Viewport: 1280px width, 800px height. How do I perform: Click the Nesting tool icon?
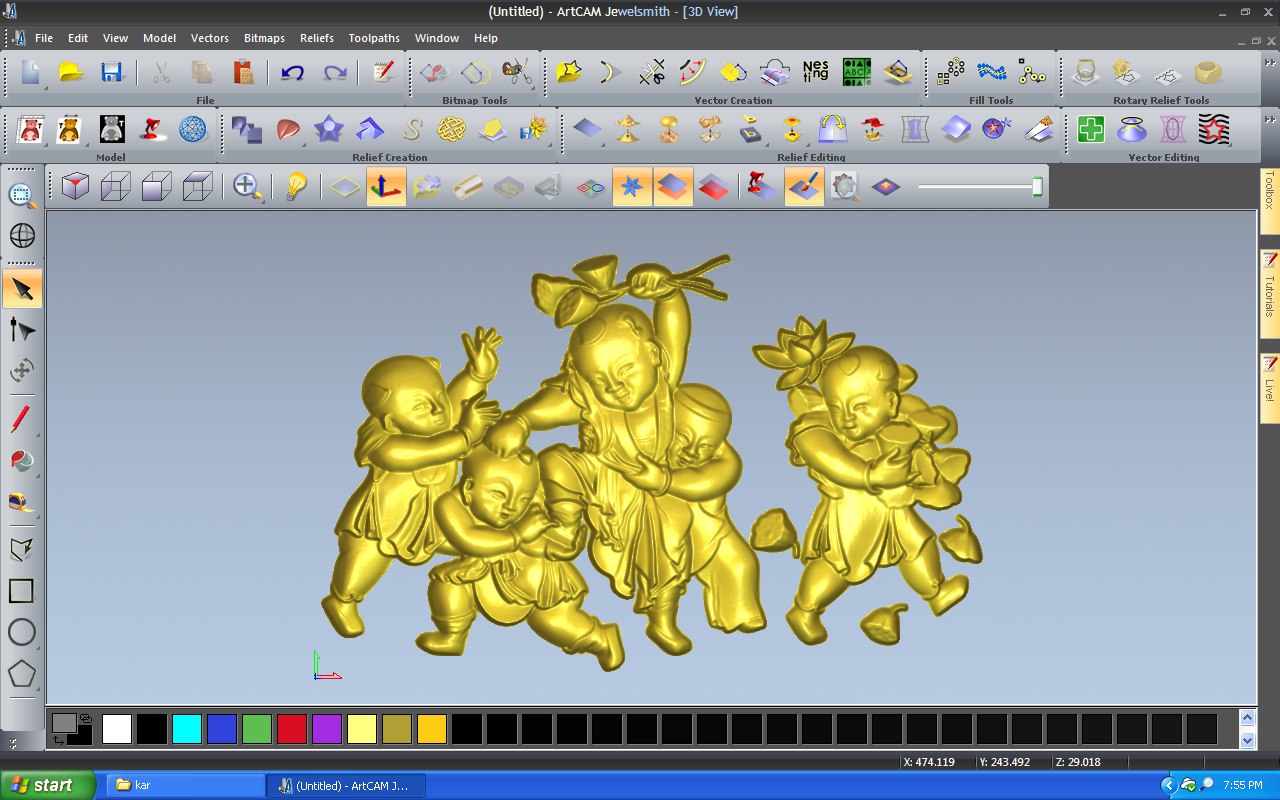pos(816,72)
